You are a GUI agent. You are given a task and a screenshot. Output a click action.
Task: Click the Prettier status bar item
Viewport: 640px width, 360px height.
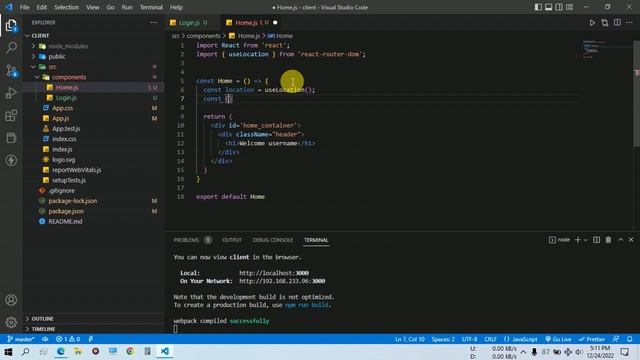click(x=592, y=339)
